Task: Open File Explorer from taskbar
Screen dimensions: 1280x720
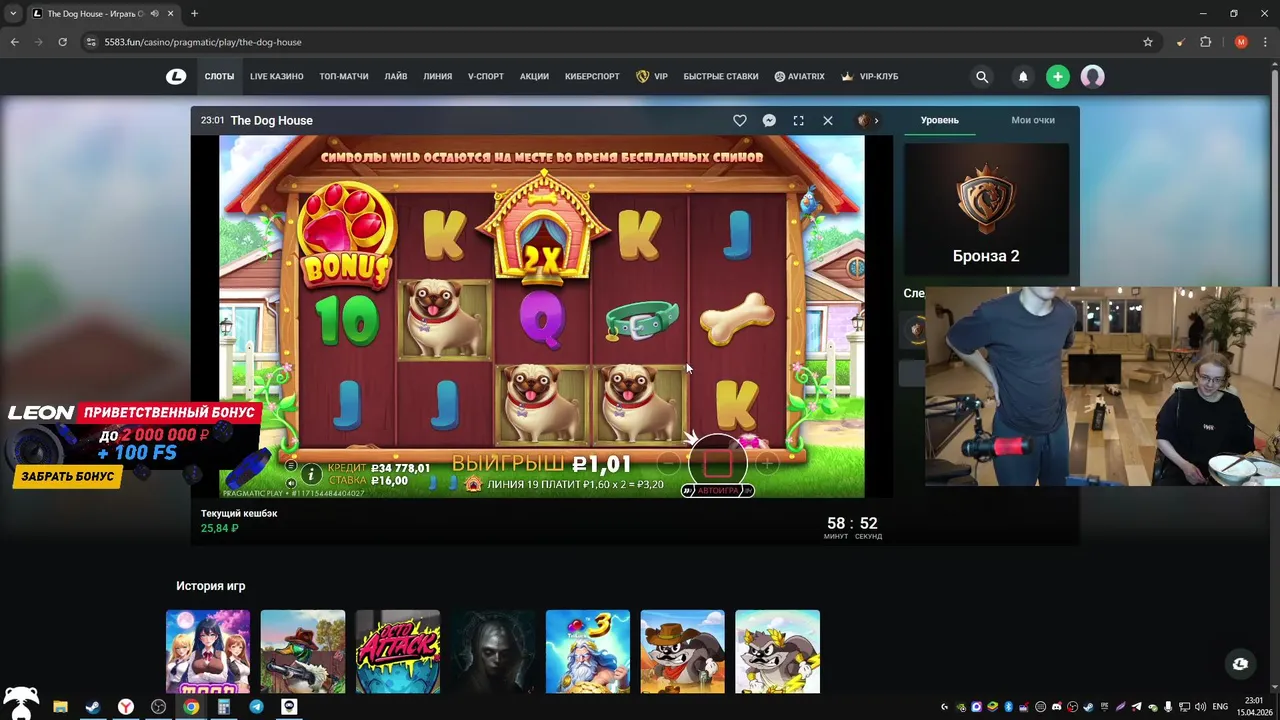Action: coord(60,707)
